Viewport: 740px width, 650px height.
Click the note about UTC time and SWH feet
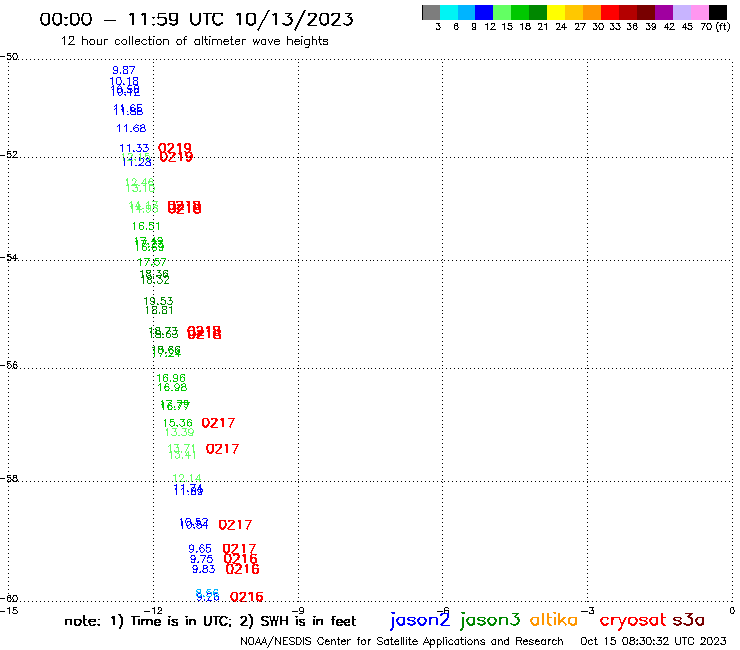coord(210,621)
